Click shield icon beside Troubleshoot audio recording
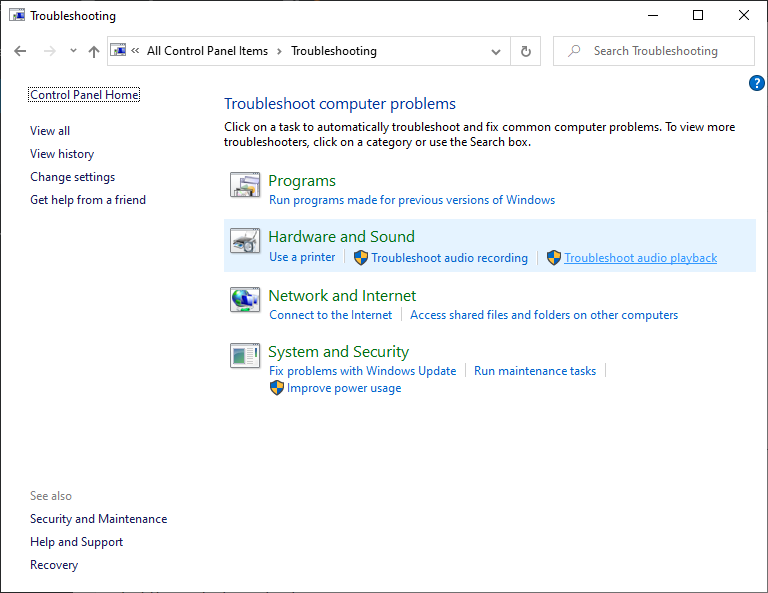 point(361,258)
